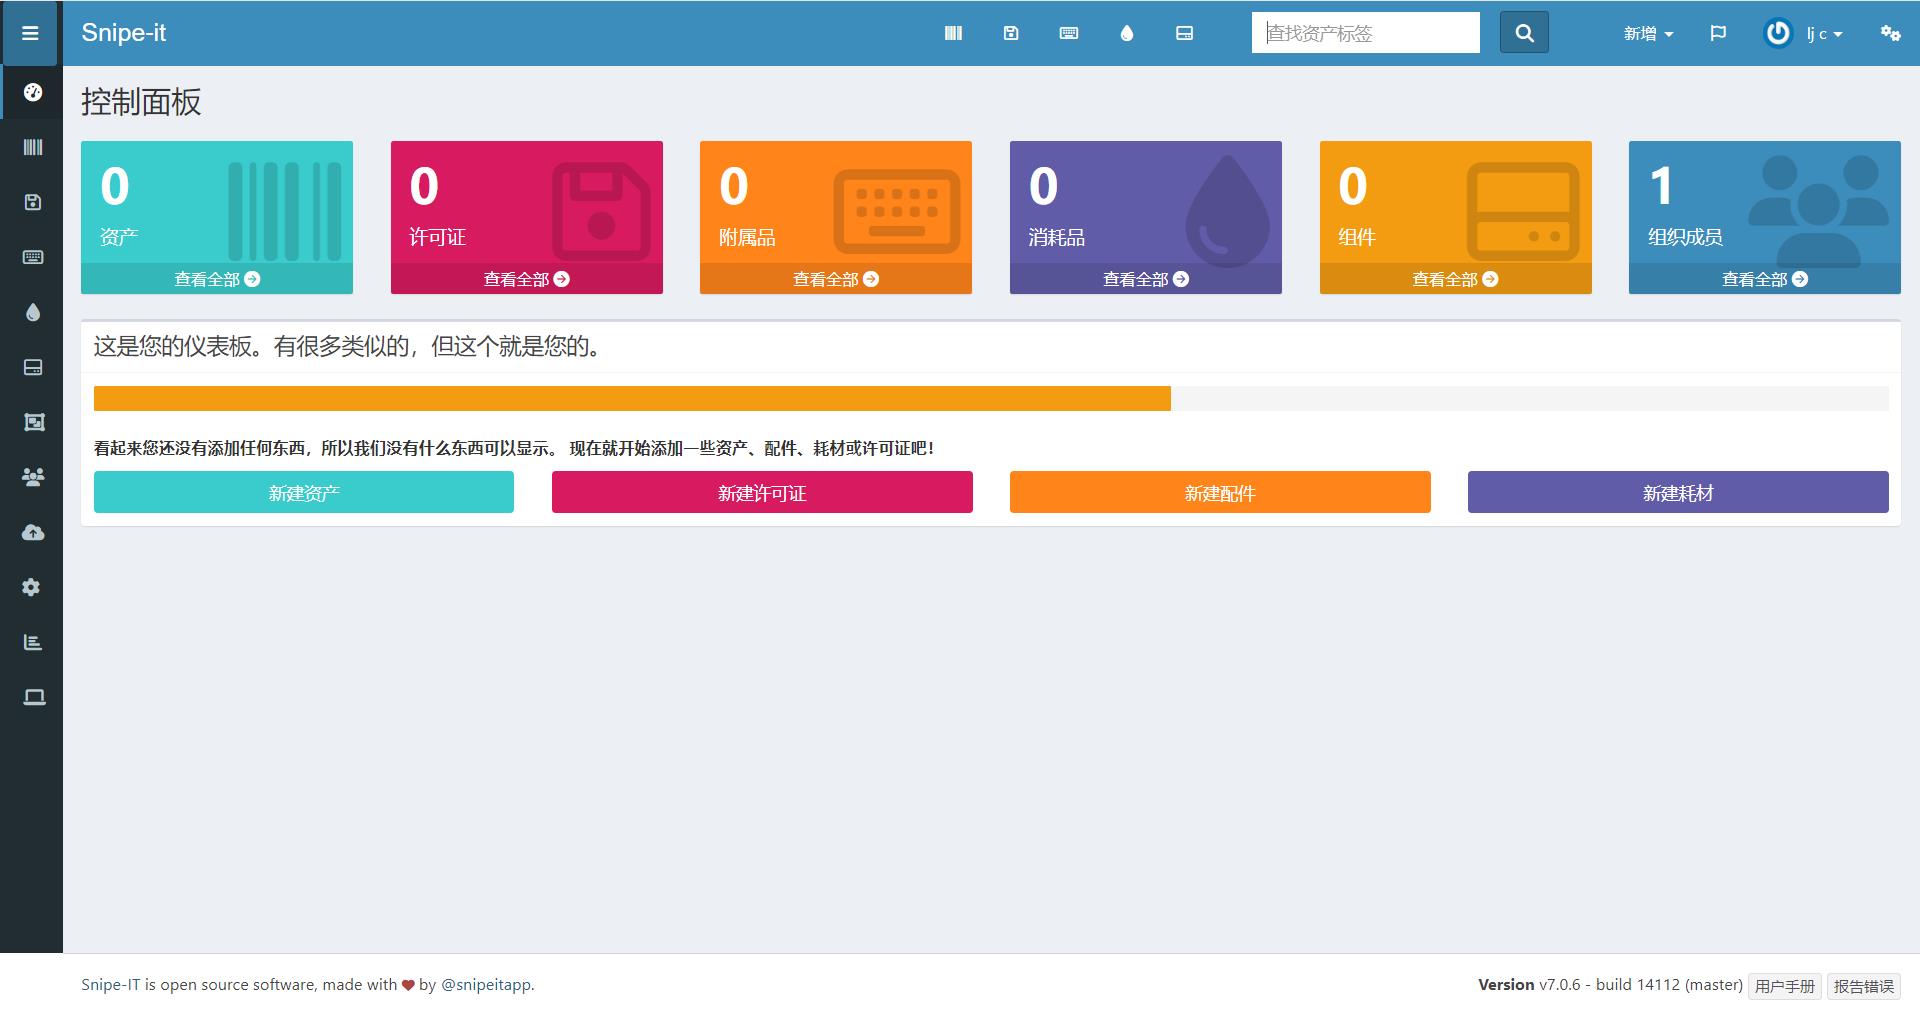Screen dimensions: 1920x1018
Task: Open Accessories via the sidebar keyboard icon
Action: 33,257
